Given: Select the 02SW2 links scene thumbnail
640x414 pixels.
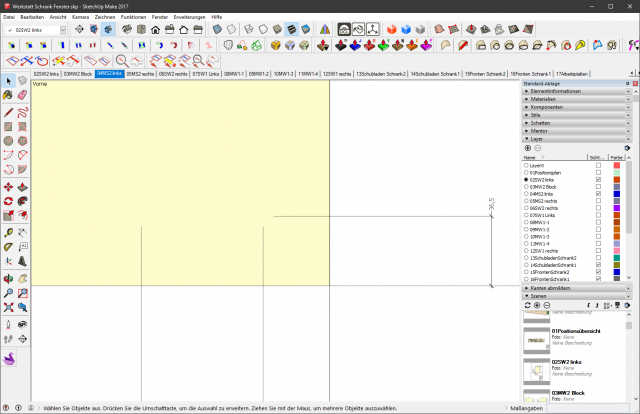Looking at the screenshot, I should [x=536, y=370].
